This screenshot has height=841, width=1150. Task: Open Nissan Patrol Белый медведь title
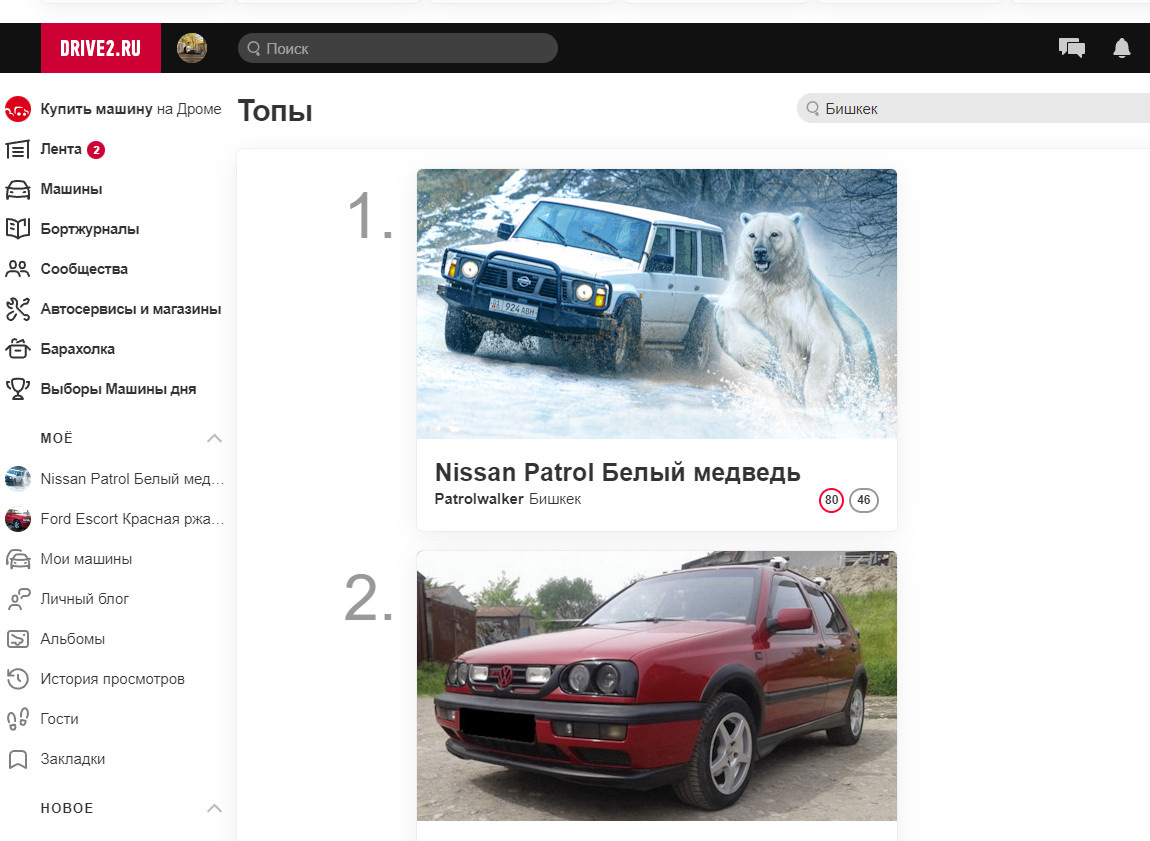click(618, 472)
